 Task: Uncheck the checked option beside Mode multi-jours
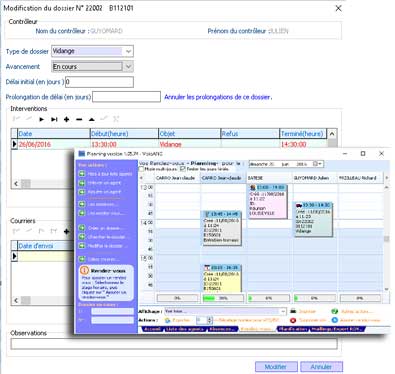[x=183, y=169]
